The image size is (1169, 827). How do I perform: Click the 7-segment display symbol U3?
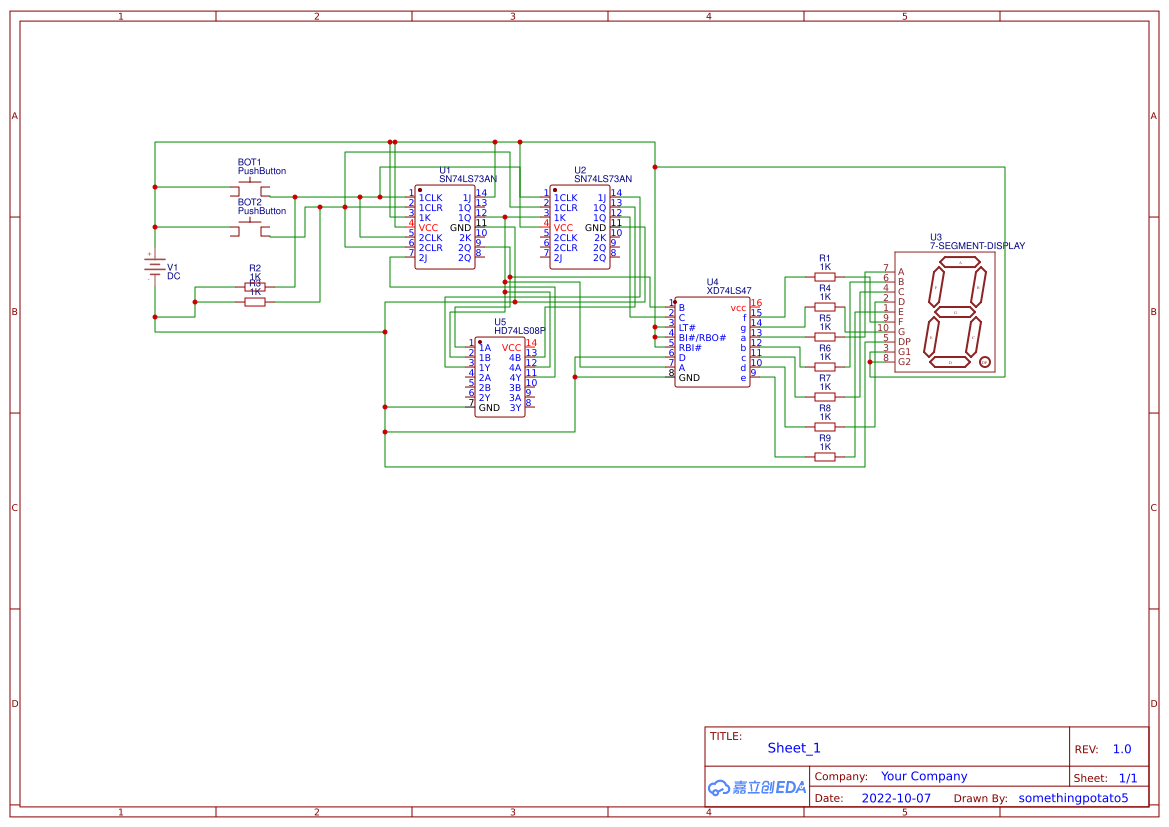coord(945,310)
